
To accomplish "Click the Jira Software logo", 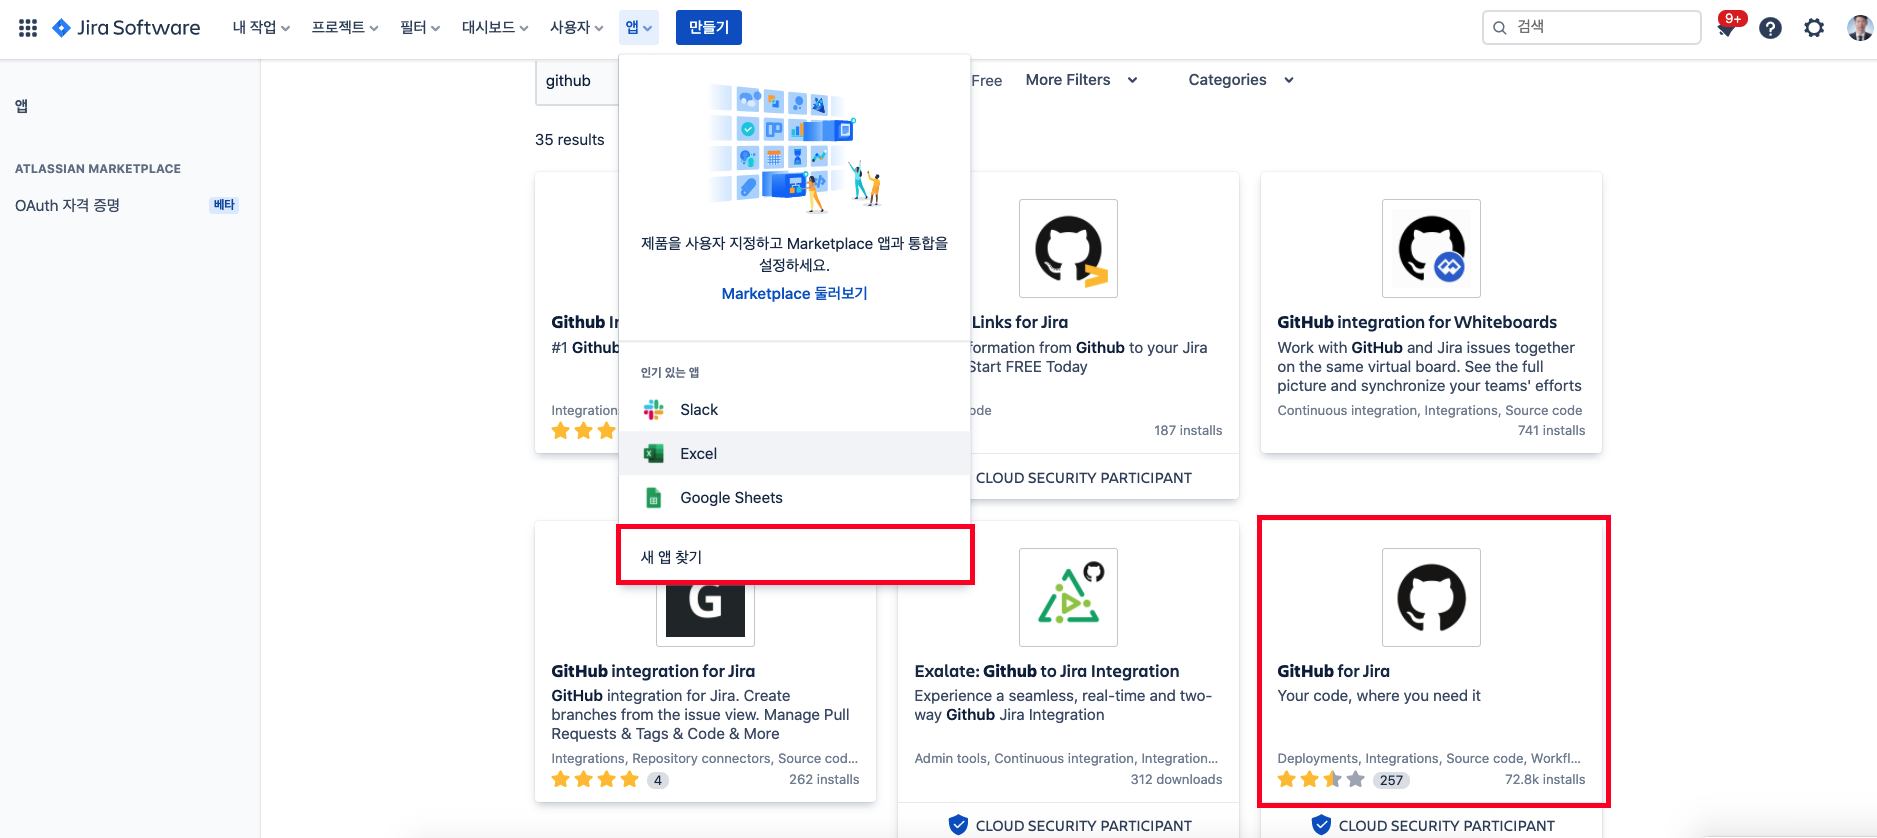I will pos(126,28).
